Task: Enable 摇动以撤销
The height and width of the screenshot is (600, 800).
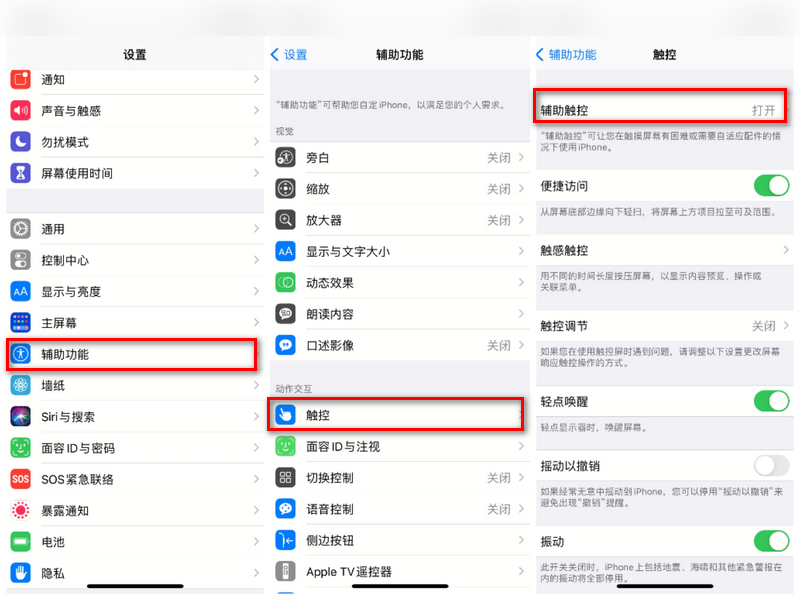Action: coord(770,466)
